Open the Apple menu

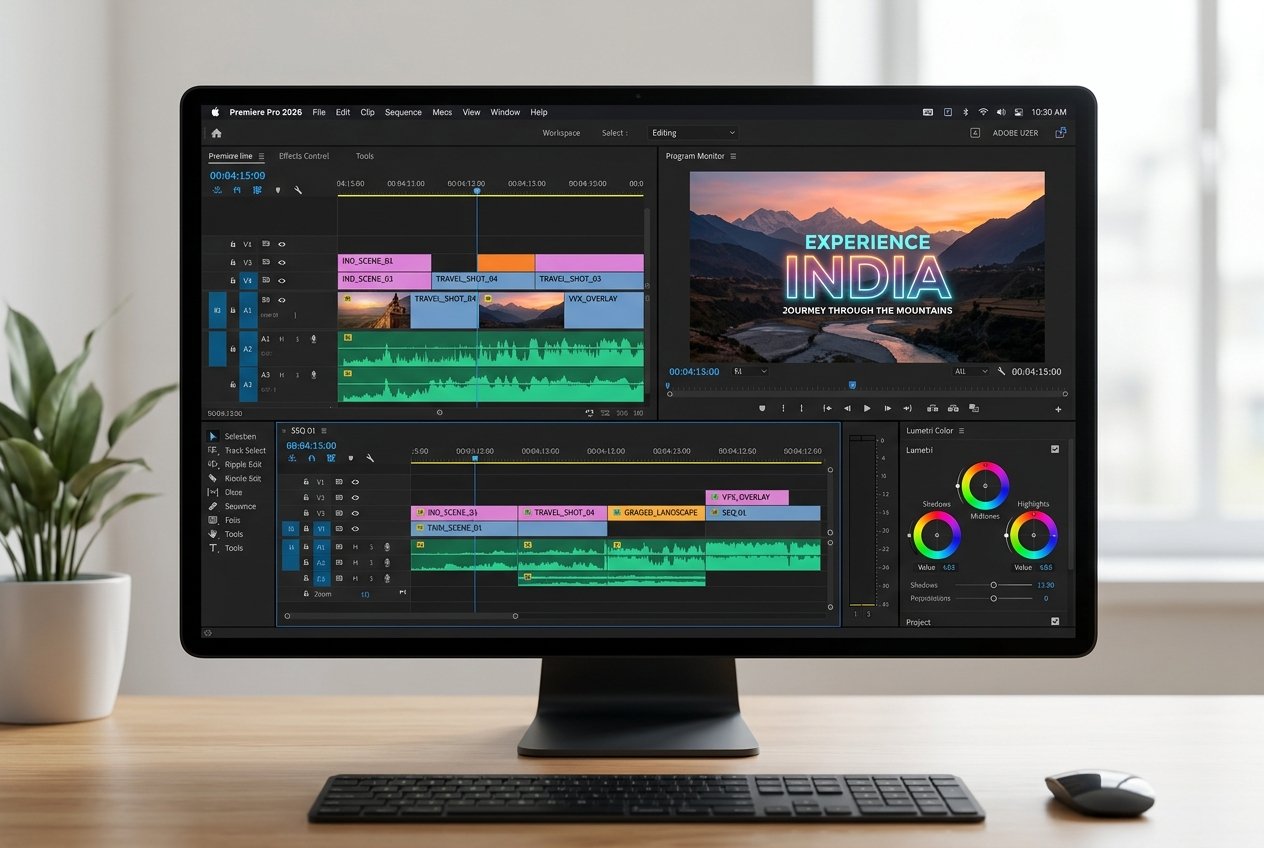(215, 112)
